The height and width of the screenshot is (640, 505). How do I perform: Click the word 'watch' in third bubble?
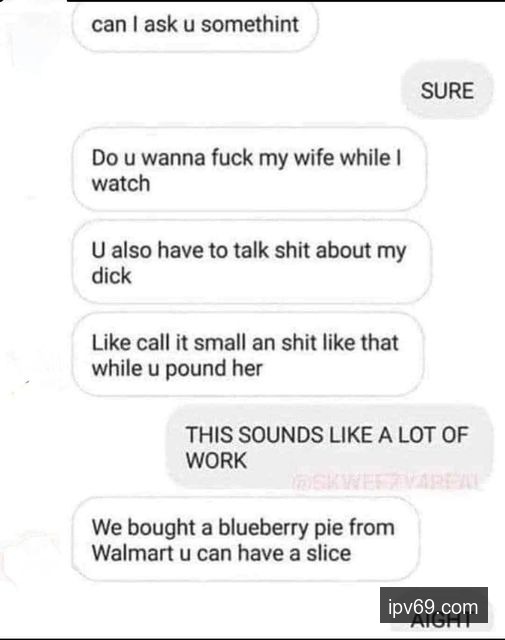coord(121,184)
